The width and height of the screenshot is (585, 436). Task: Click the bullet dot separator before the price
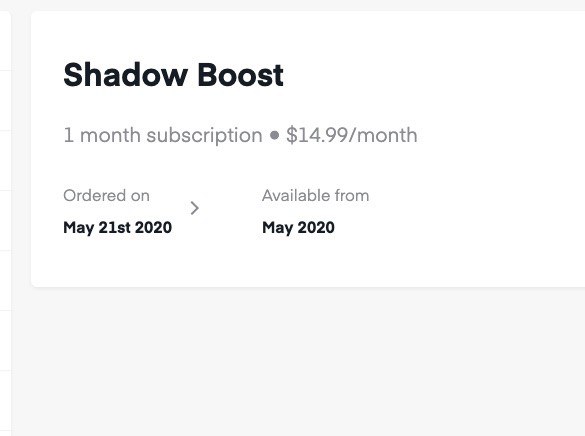pyautogui.click(x=274, y=135)
